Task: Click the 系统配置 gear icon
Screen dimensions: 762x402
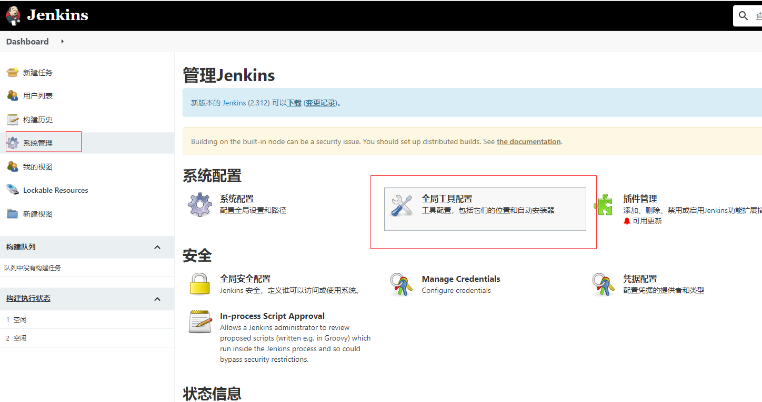Action: pos(200,204)
